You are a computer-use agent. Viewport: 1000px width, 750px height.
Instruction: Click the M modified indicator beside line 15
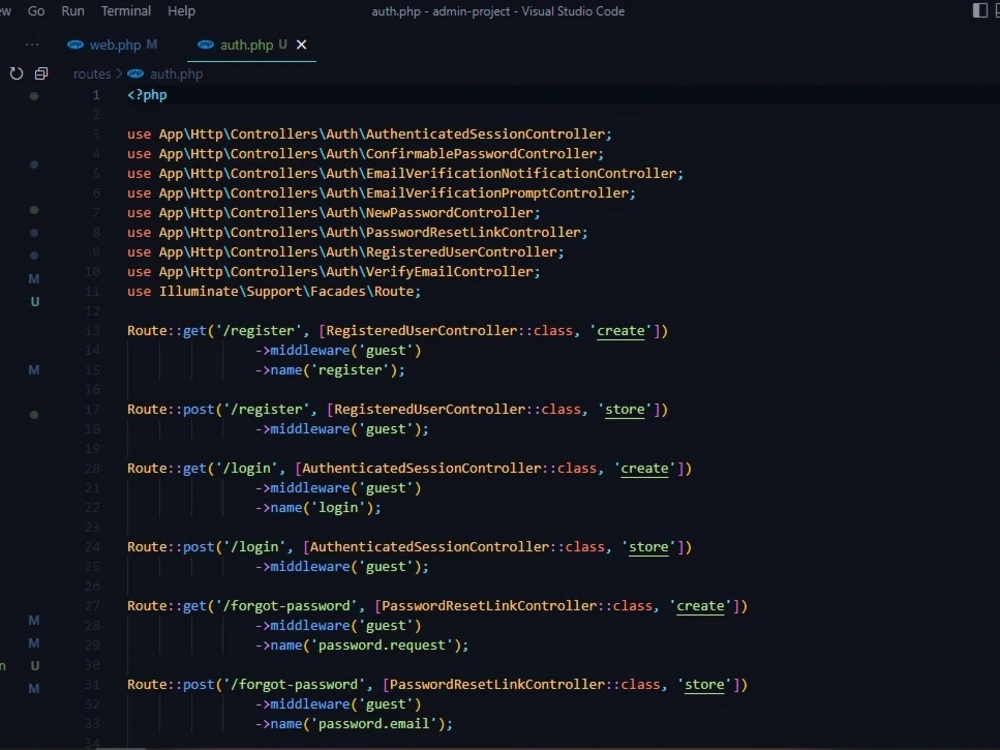33,370
